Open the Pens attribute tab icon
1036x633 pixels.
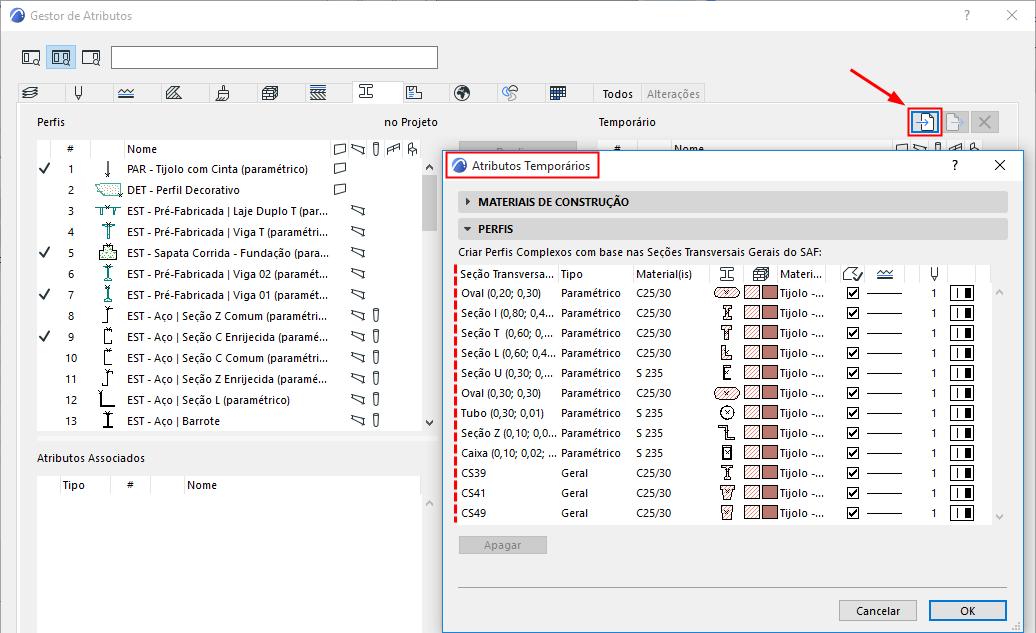coord(79,93)
